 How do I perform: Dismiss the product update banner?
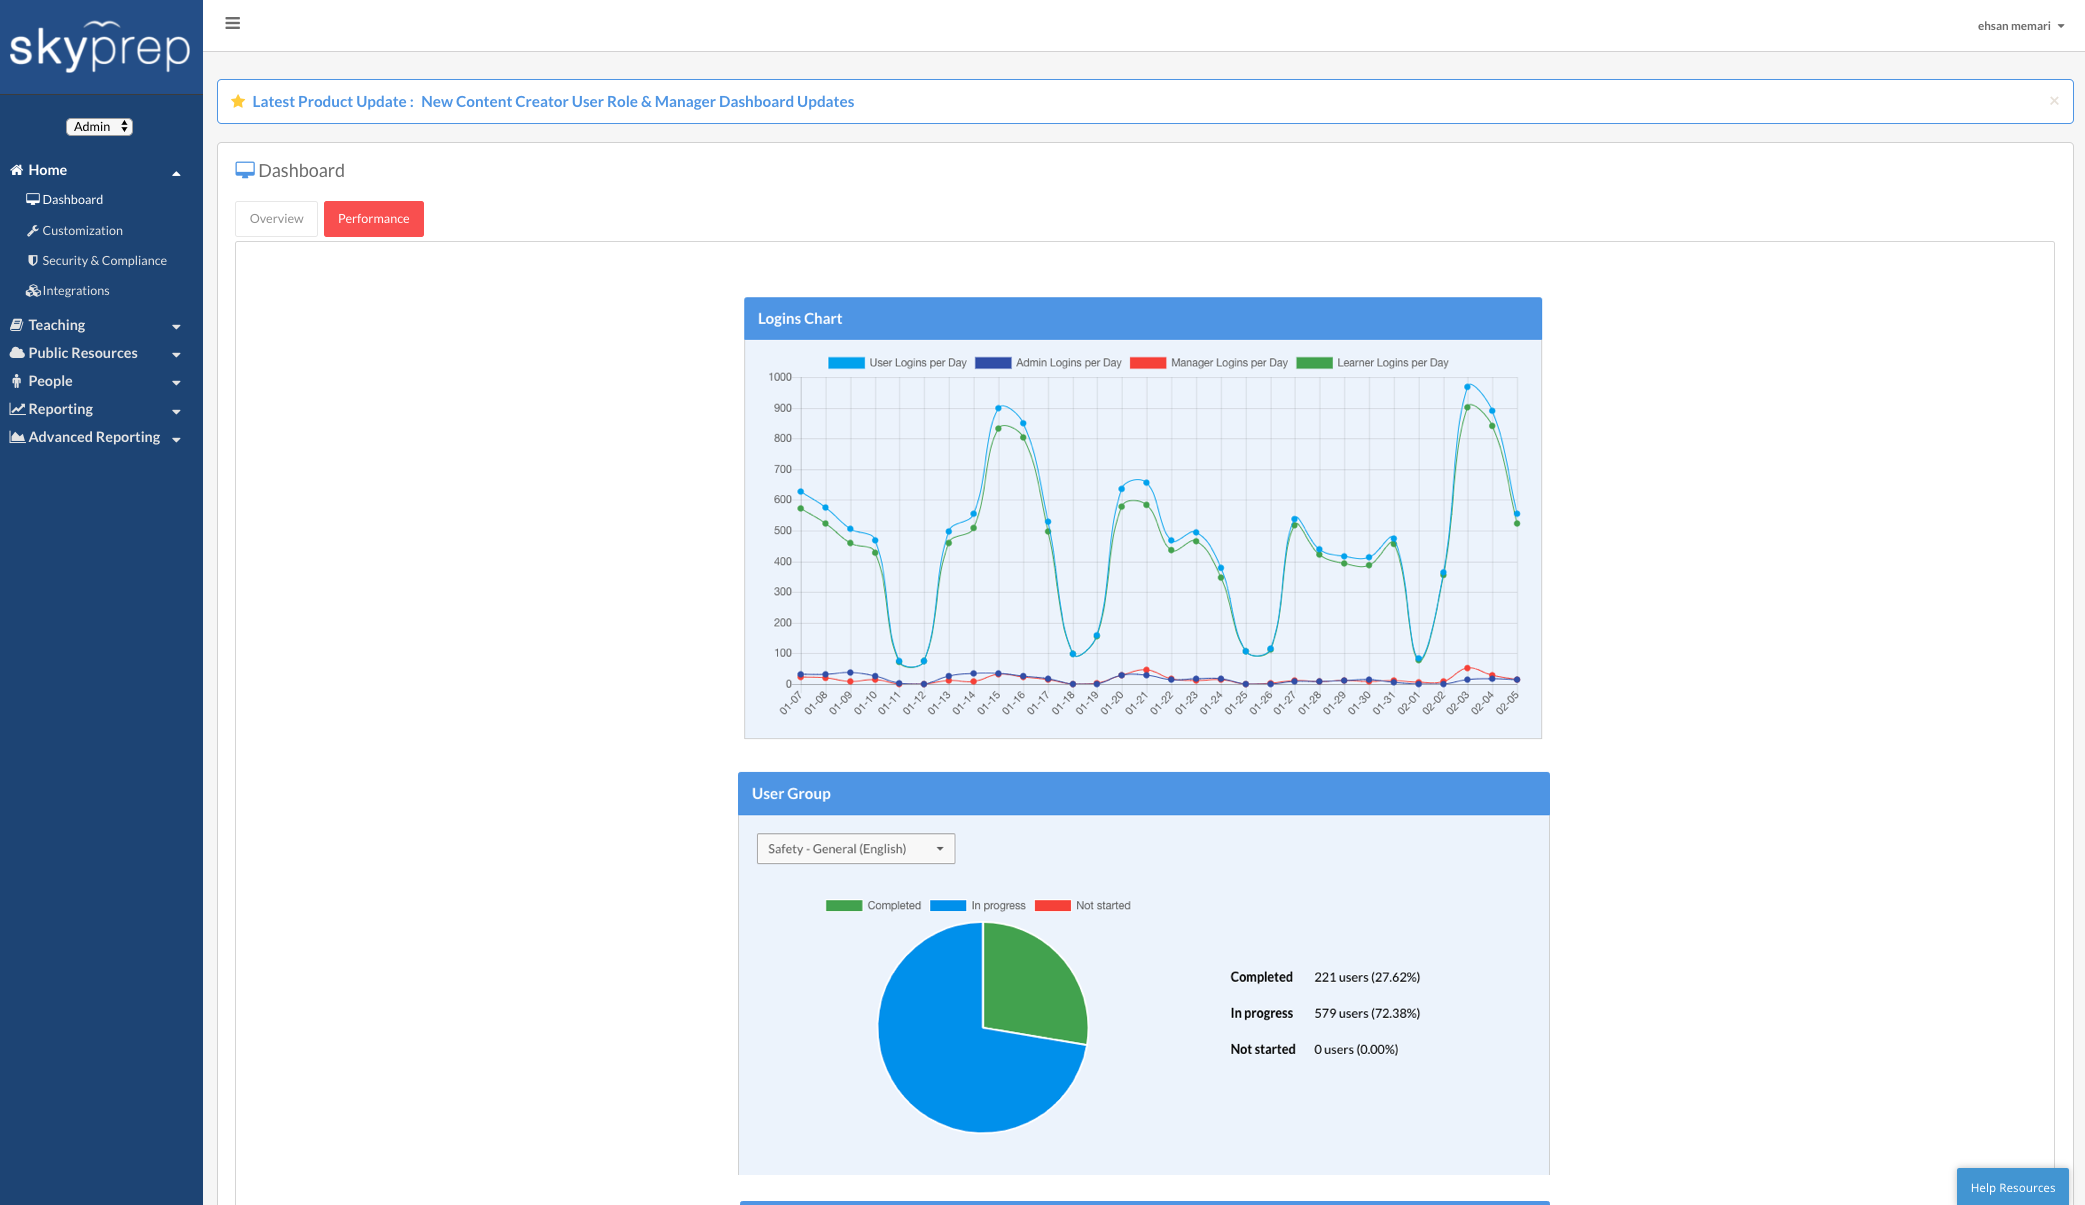[x=2054, y=101]
